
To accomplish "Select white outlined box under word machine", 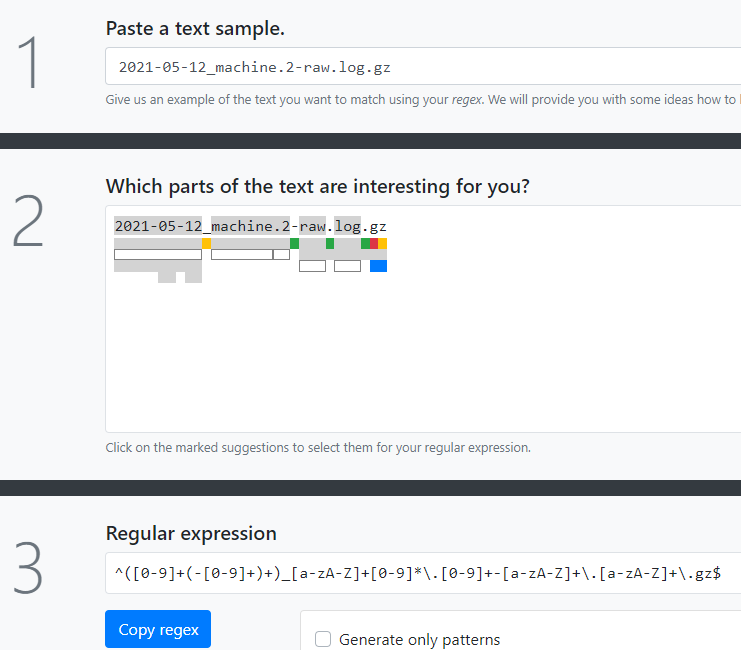I will pos(241,254).
